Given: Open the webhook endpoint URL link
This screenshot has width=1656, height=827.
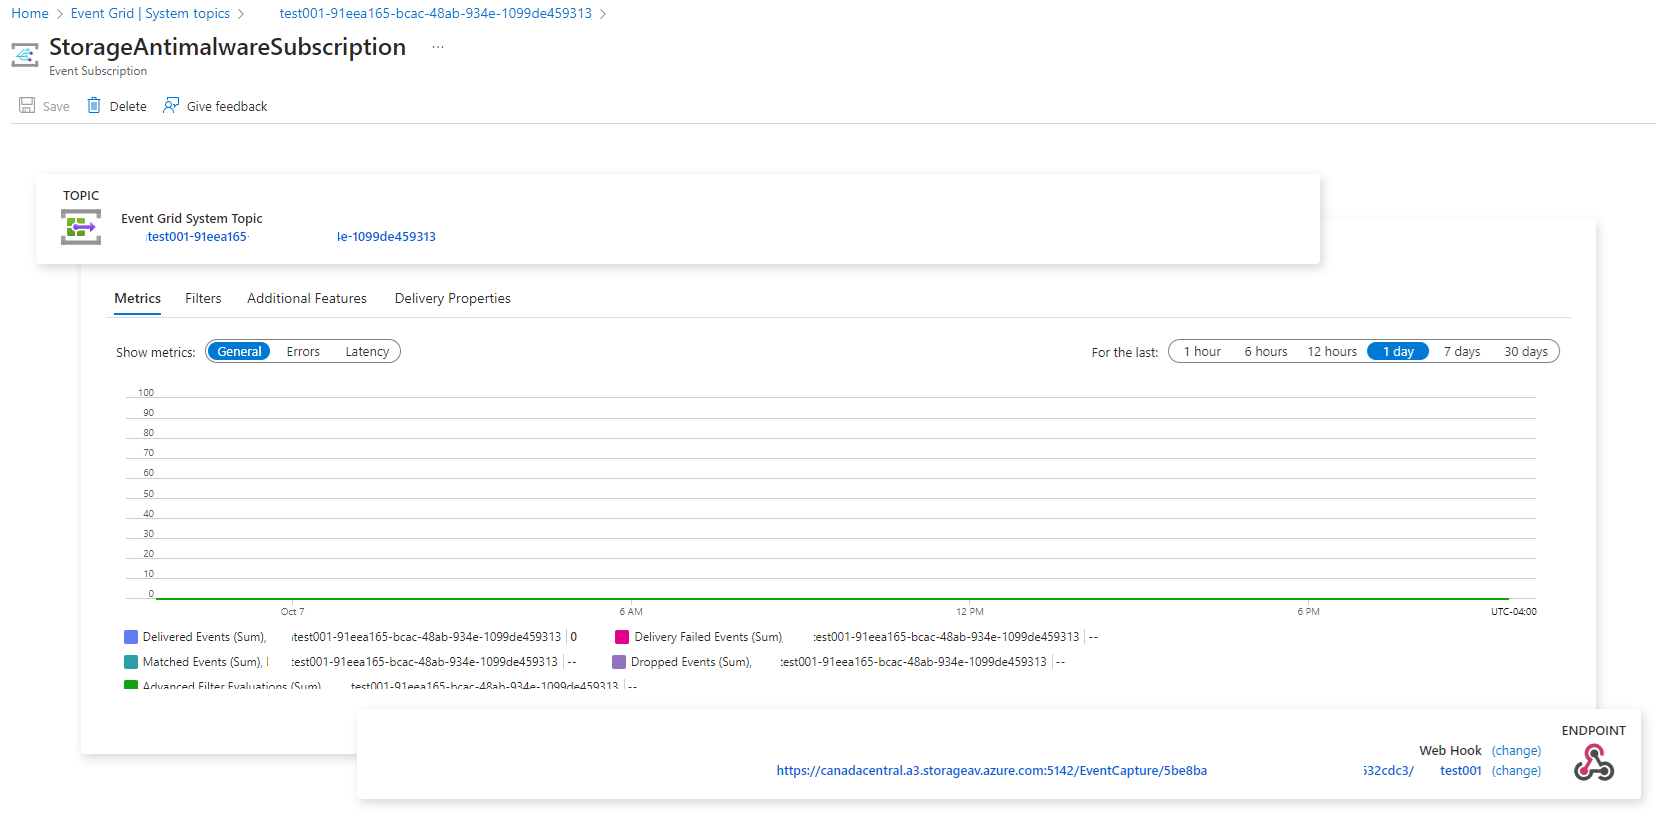Looking at the screenshot, I should coord(992,771).
